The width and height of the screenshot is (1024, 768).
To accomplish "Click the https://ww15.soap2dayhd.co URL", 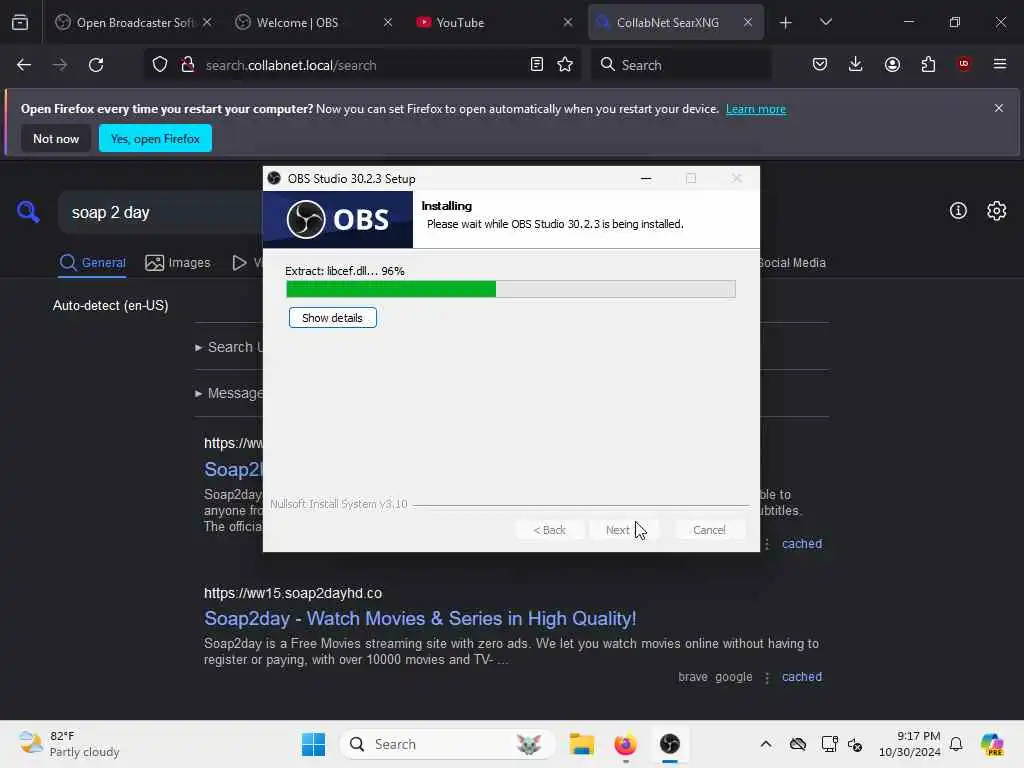I will coord(293,593).
